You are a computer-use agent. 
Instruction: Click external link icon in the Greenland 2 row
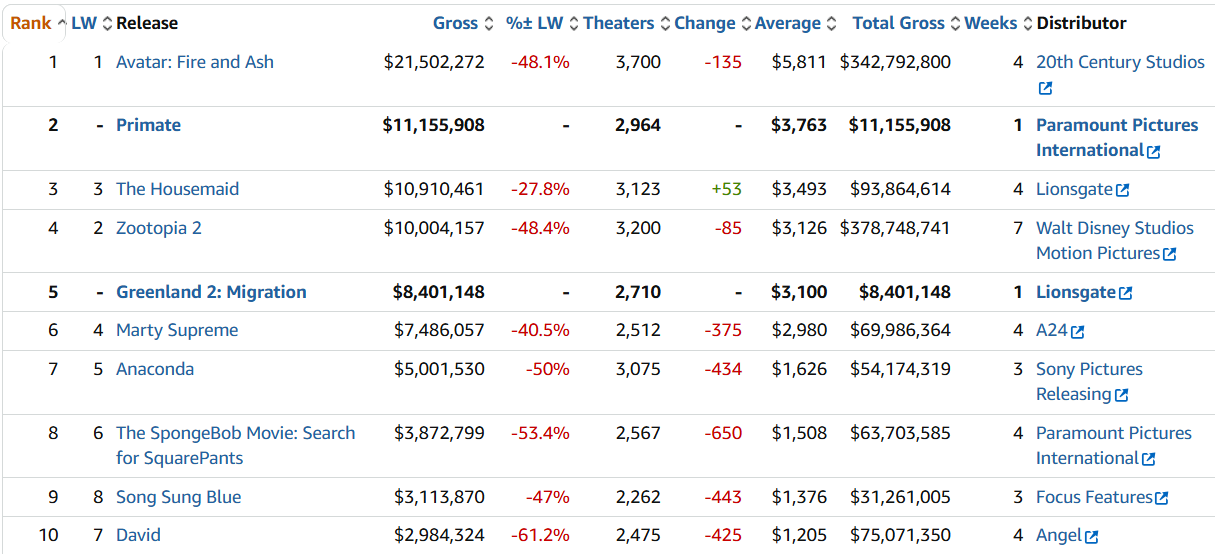coord(1125,293)
